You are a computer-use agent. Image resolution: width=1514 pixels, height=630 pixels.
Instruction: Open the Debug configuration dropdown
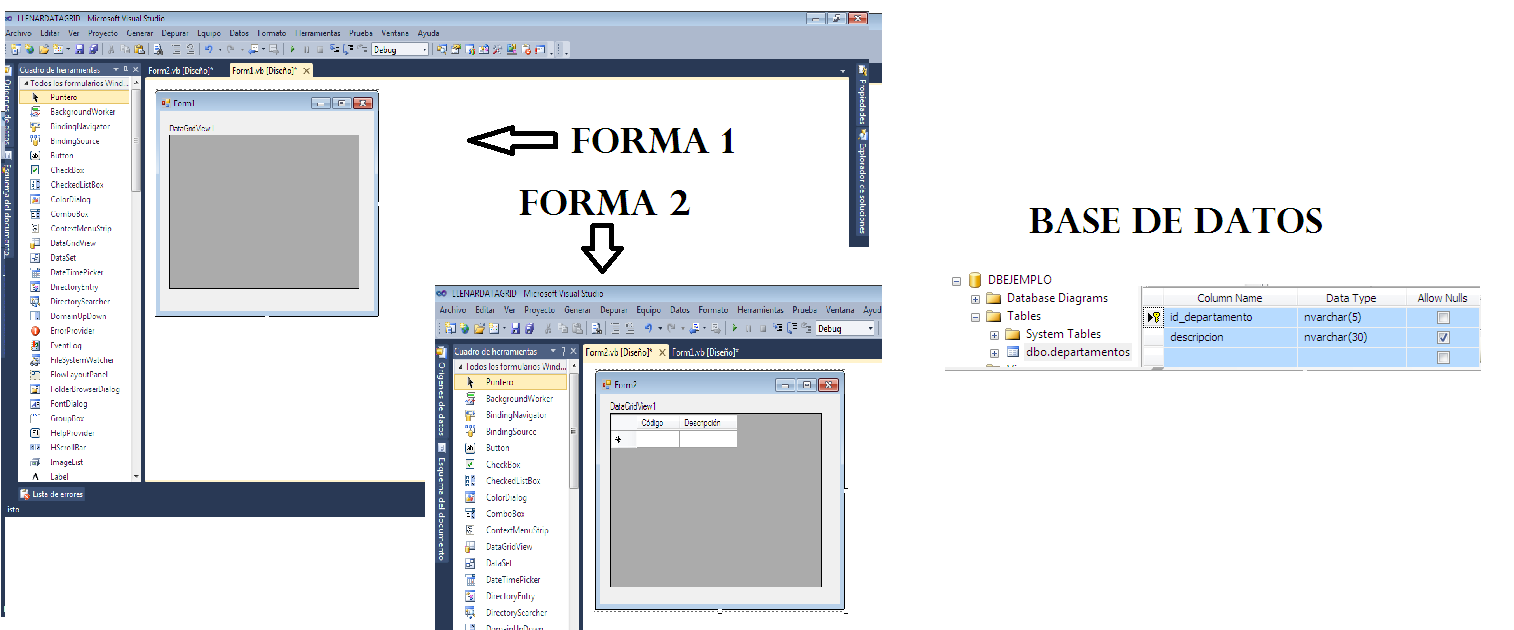pyautogui.click(x=424, y=50)
